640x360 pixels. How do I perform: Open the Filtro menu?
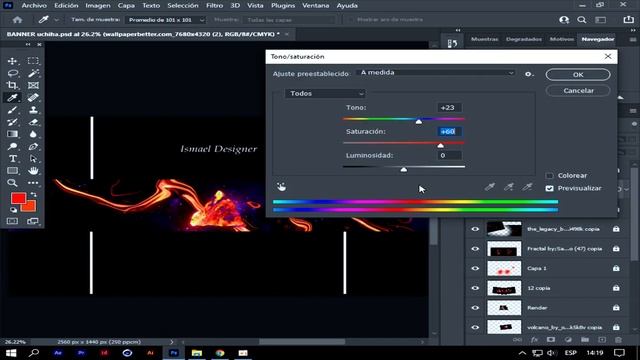tap(214, 5)
